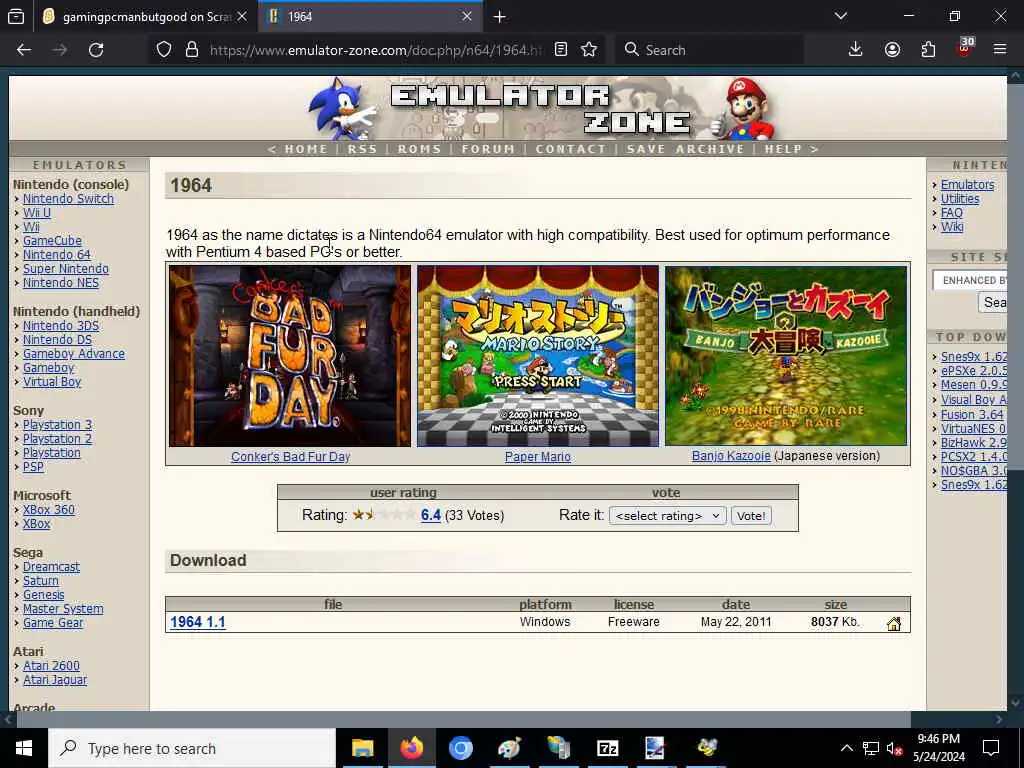
Task: Open the Extensions puzzle icon
Action: [928, 50]
